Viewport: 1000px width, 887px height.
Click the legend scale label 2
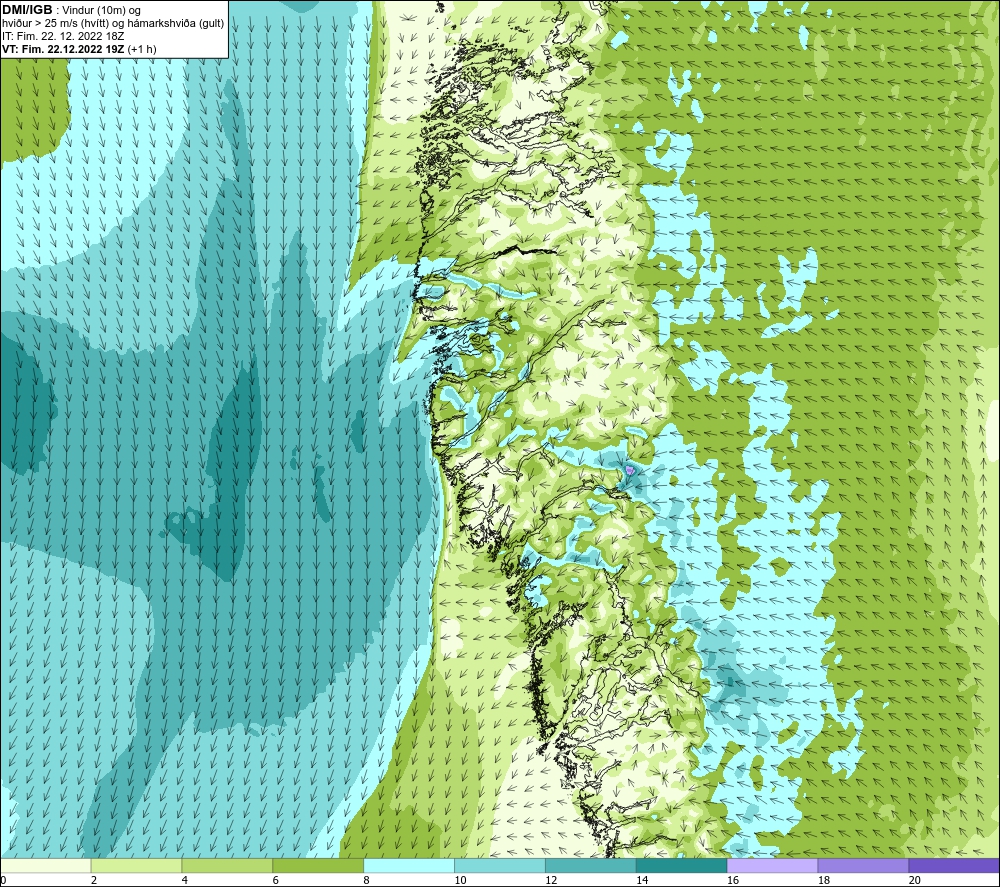(x=94, y=880)
